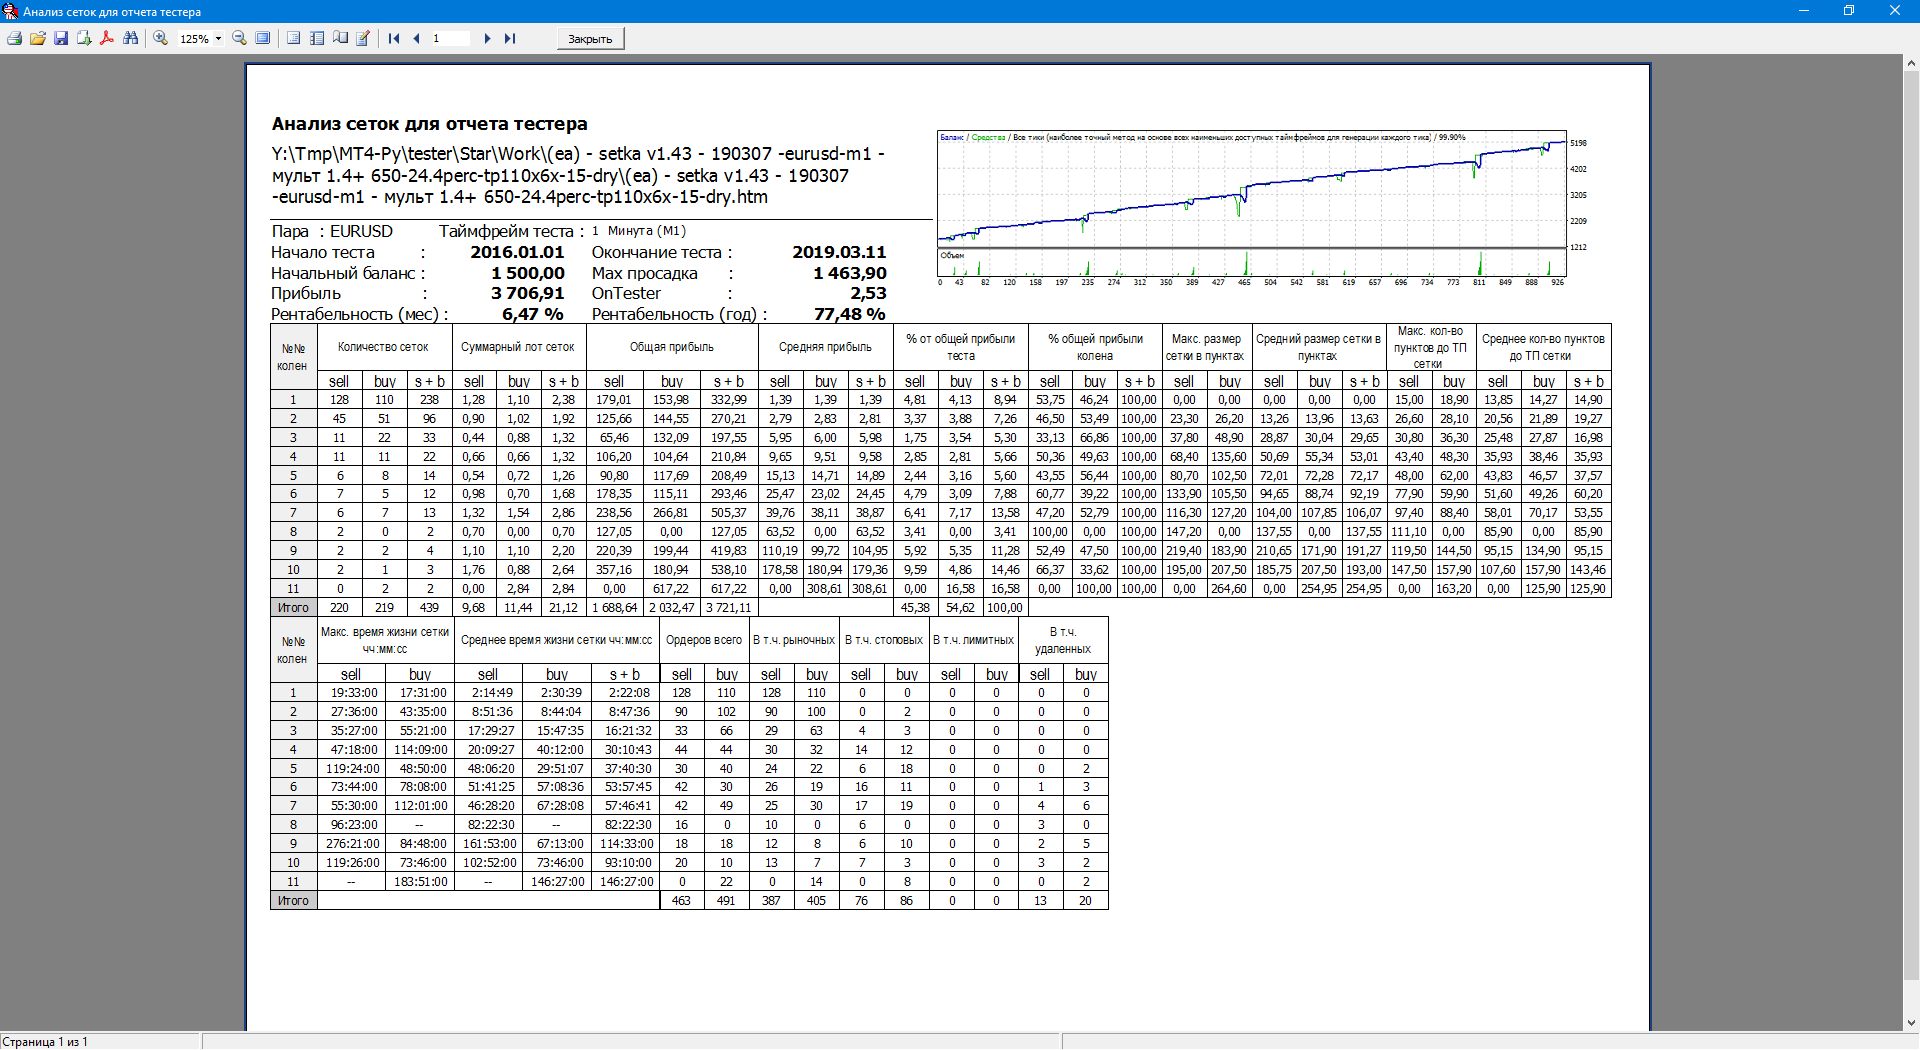This screenshot has height=1050, width=1920.
Task: Click the status bar text 'Страница 1 из 1'
Action: pyautogui.click(x=45, y=1042)
